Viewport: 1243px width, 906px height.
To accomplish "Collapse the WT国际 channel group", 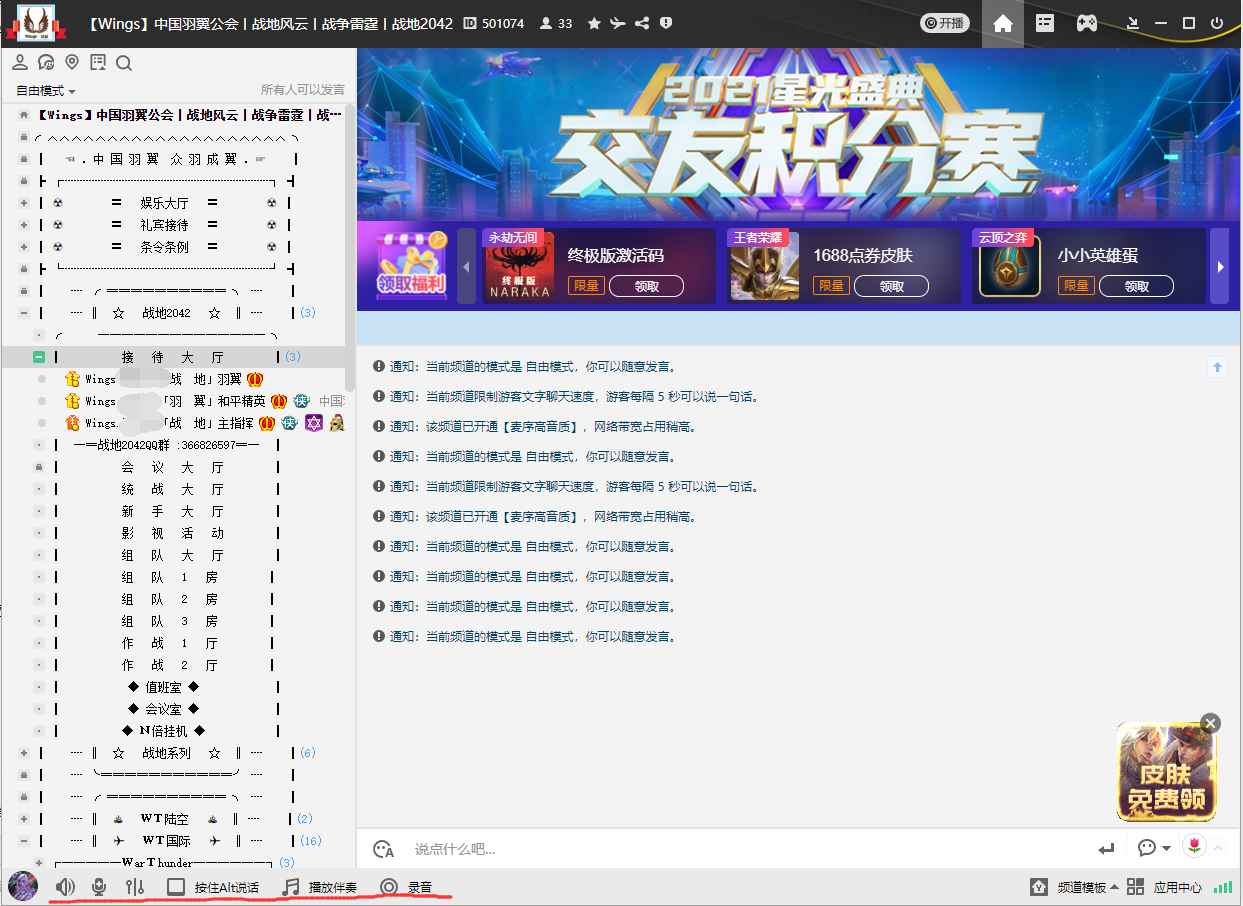I will pos(24,841).
